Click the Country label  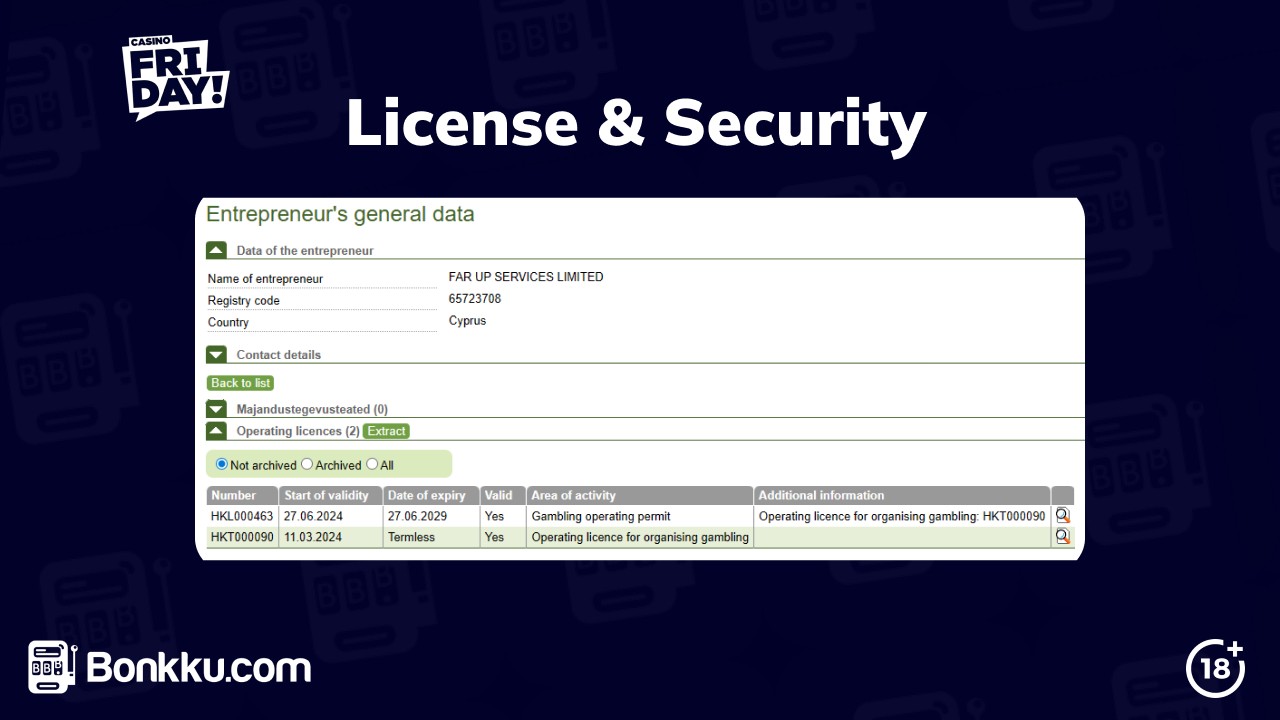[228, 323]
